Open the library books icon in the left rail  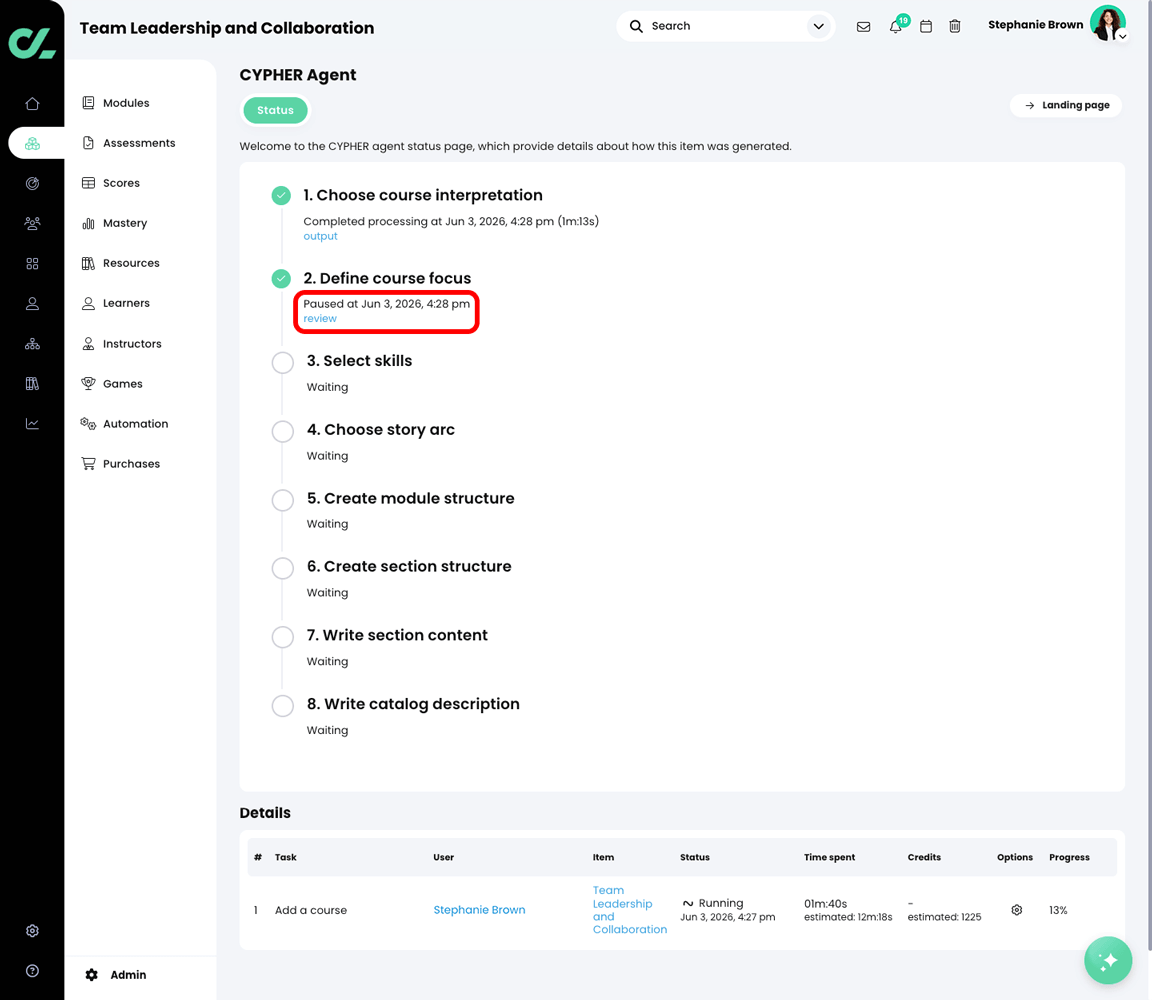pyautogui.click(x=32, y=384)
